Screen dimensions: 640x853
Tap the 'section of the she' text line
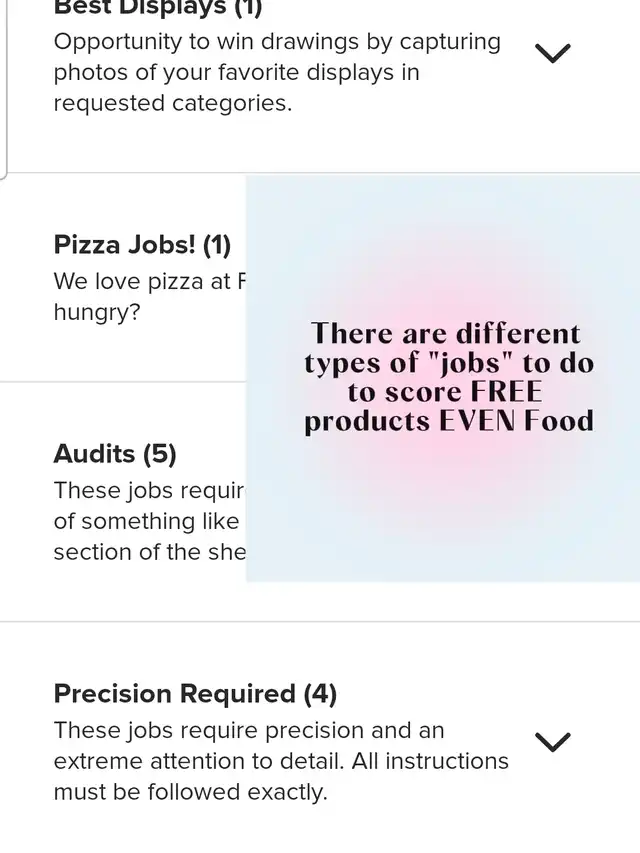(x=149, y=552)
